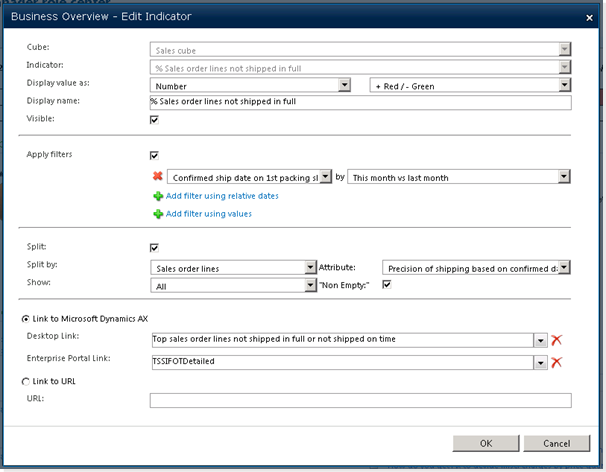Click Add filter using values link
The height and width of the screenshot is (472, 606).
[x=208, y=214]
